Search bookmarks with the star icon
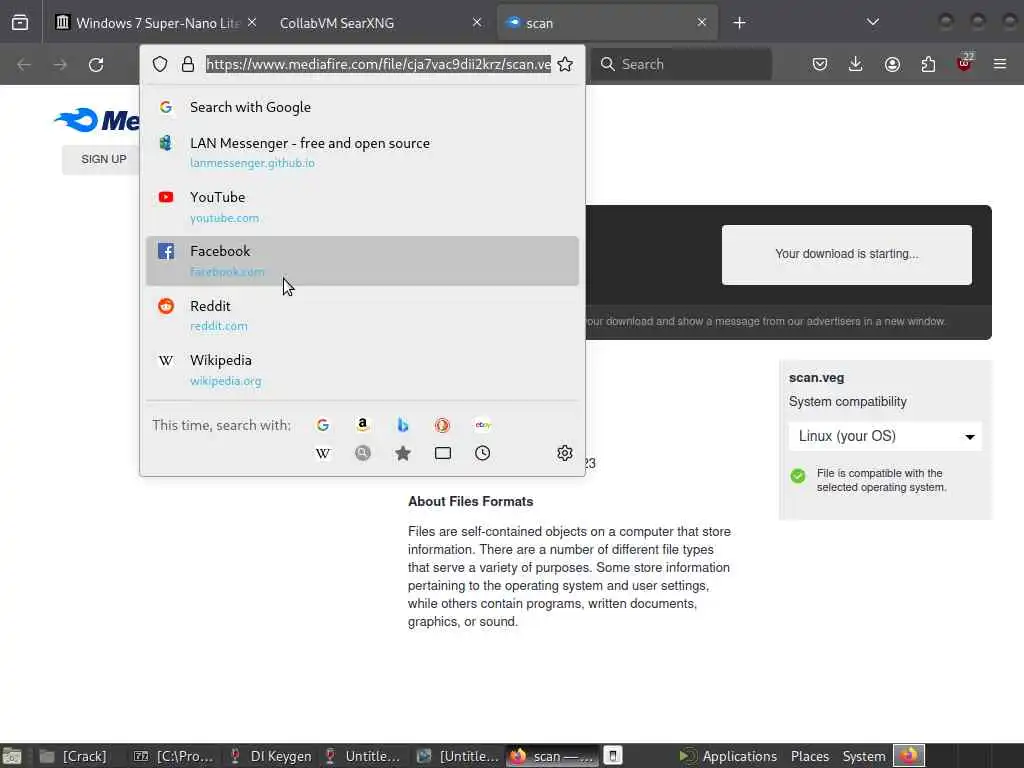The image size is (1024, 768). point(403,453)
